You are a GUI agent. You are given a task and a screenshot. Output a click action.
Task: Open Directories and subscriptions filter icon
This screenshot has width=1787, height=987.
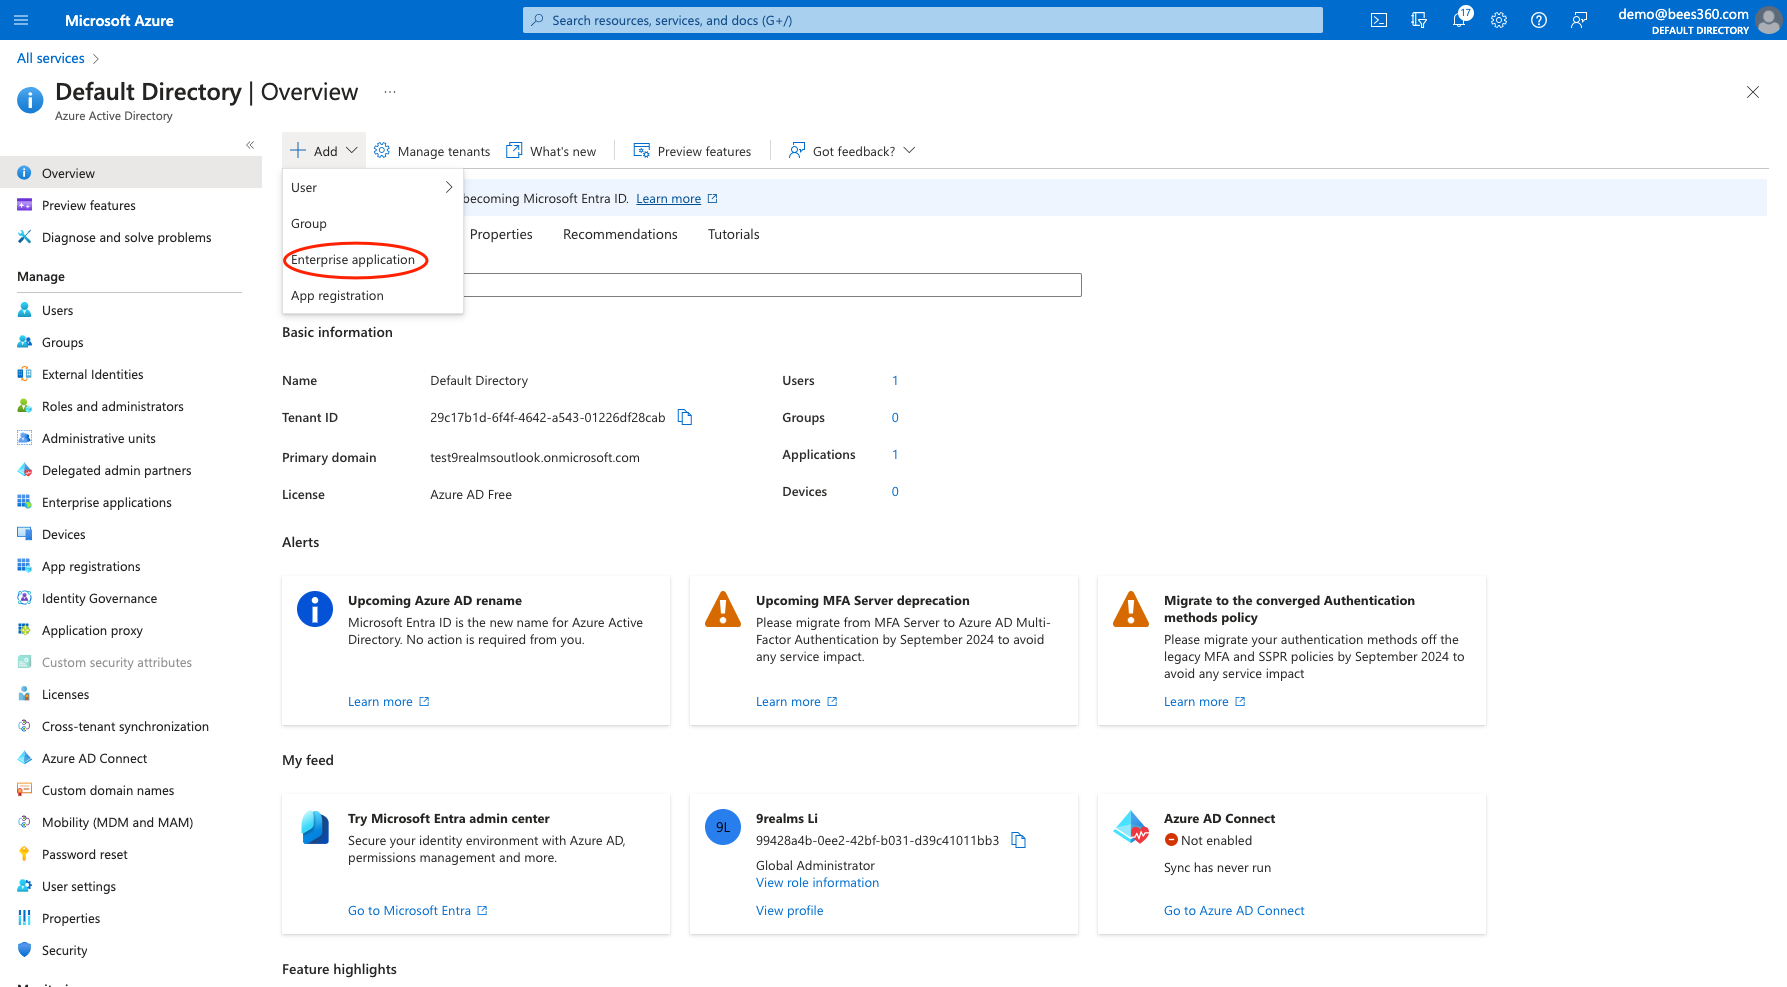coord(1419,20)
